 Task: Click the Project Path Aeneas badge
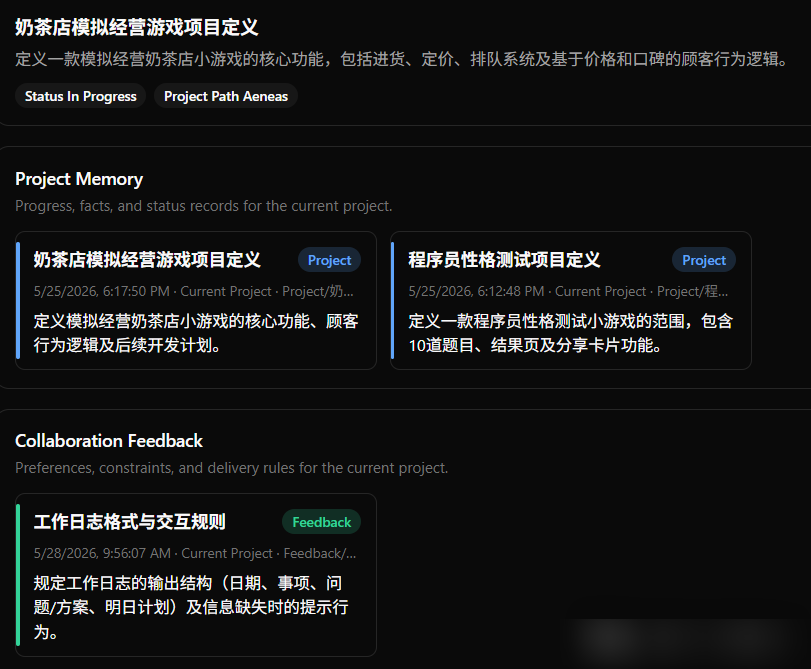pos(226,96)
